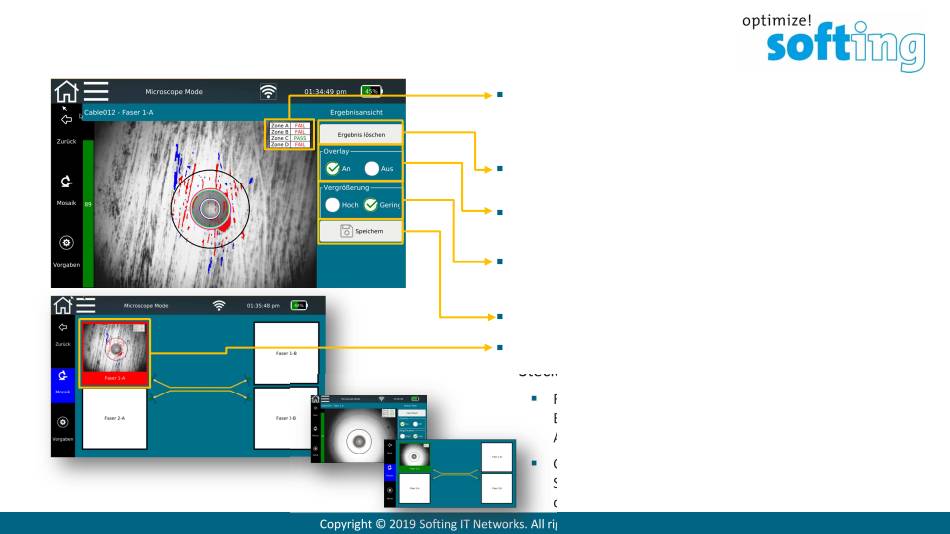The width and height of the screenshot is (950, 534).
Task: Open the hamburger menu in the mosaic screen
Action: click(85, 305)
